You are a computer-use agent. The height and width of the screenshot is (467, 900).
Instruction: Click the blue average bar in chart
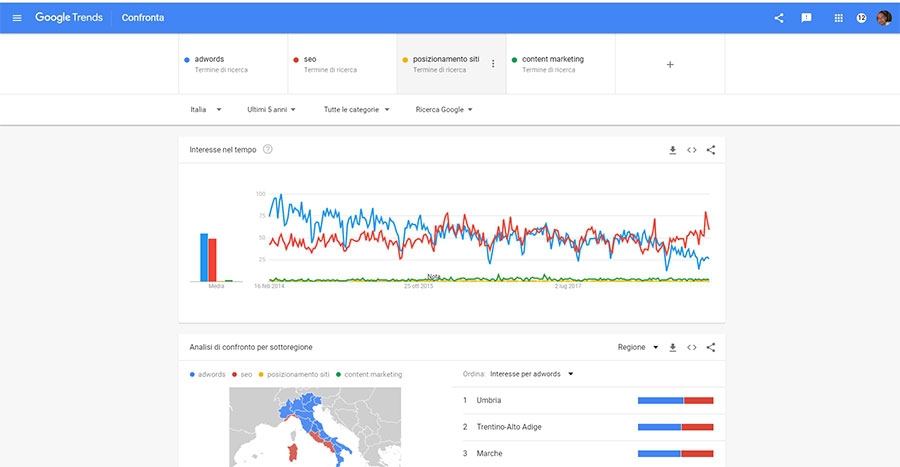click(x=204, y=258)
